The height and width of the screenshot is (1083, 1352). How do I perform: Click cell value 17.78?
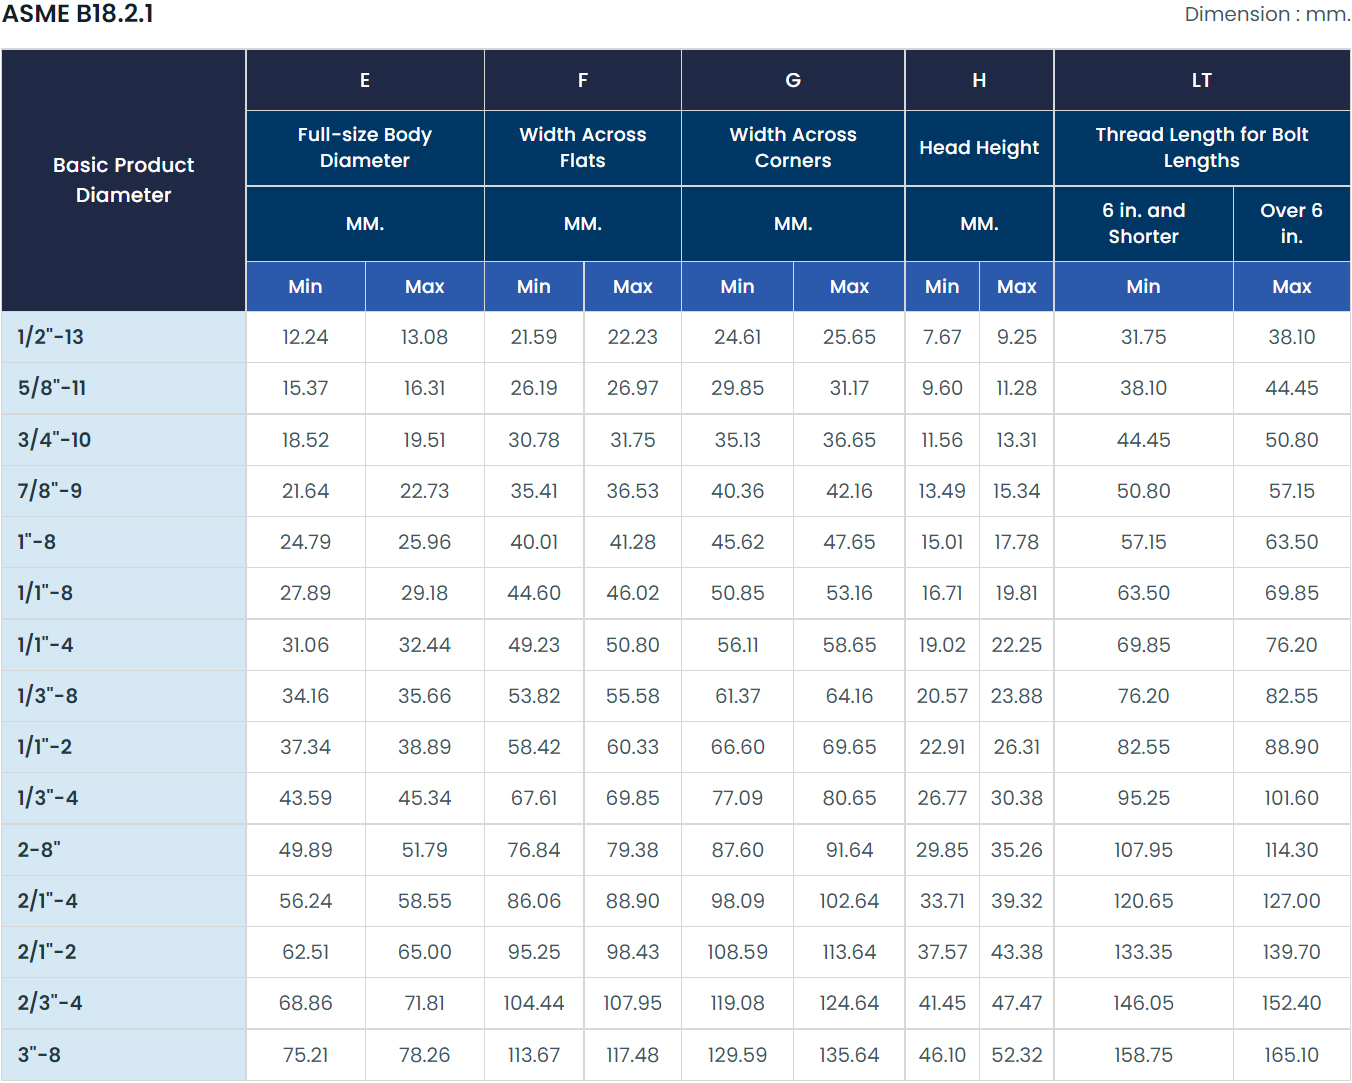pos(1017,542)
